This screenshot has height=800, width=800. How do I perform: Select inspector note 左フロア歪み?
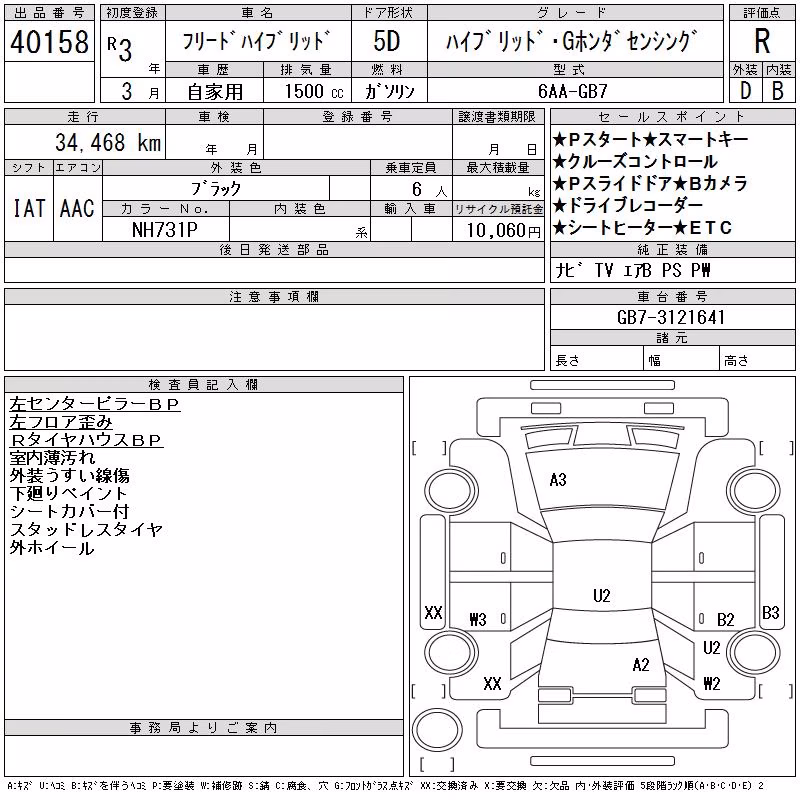pyautogui.click(x=61, y=422)
